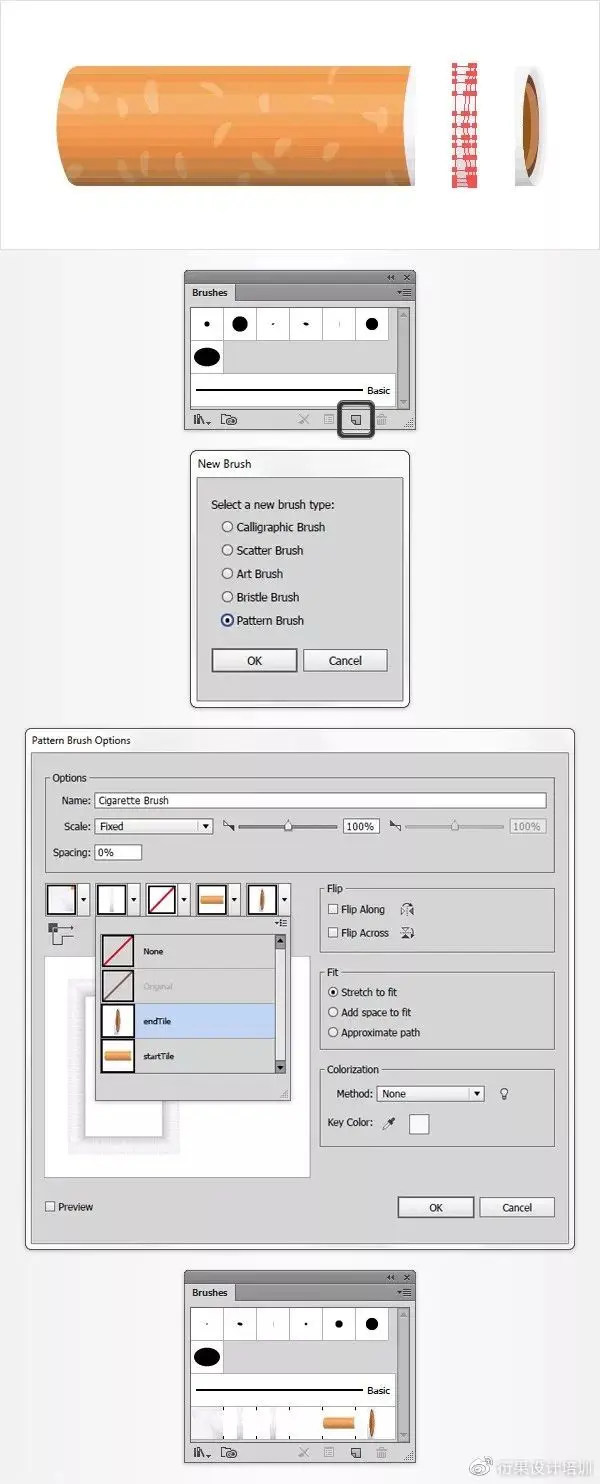The image size is (600, 1484).
Task: Click the highlighted New Brush icon
Action: tap(356, 420)
